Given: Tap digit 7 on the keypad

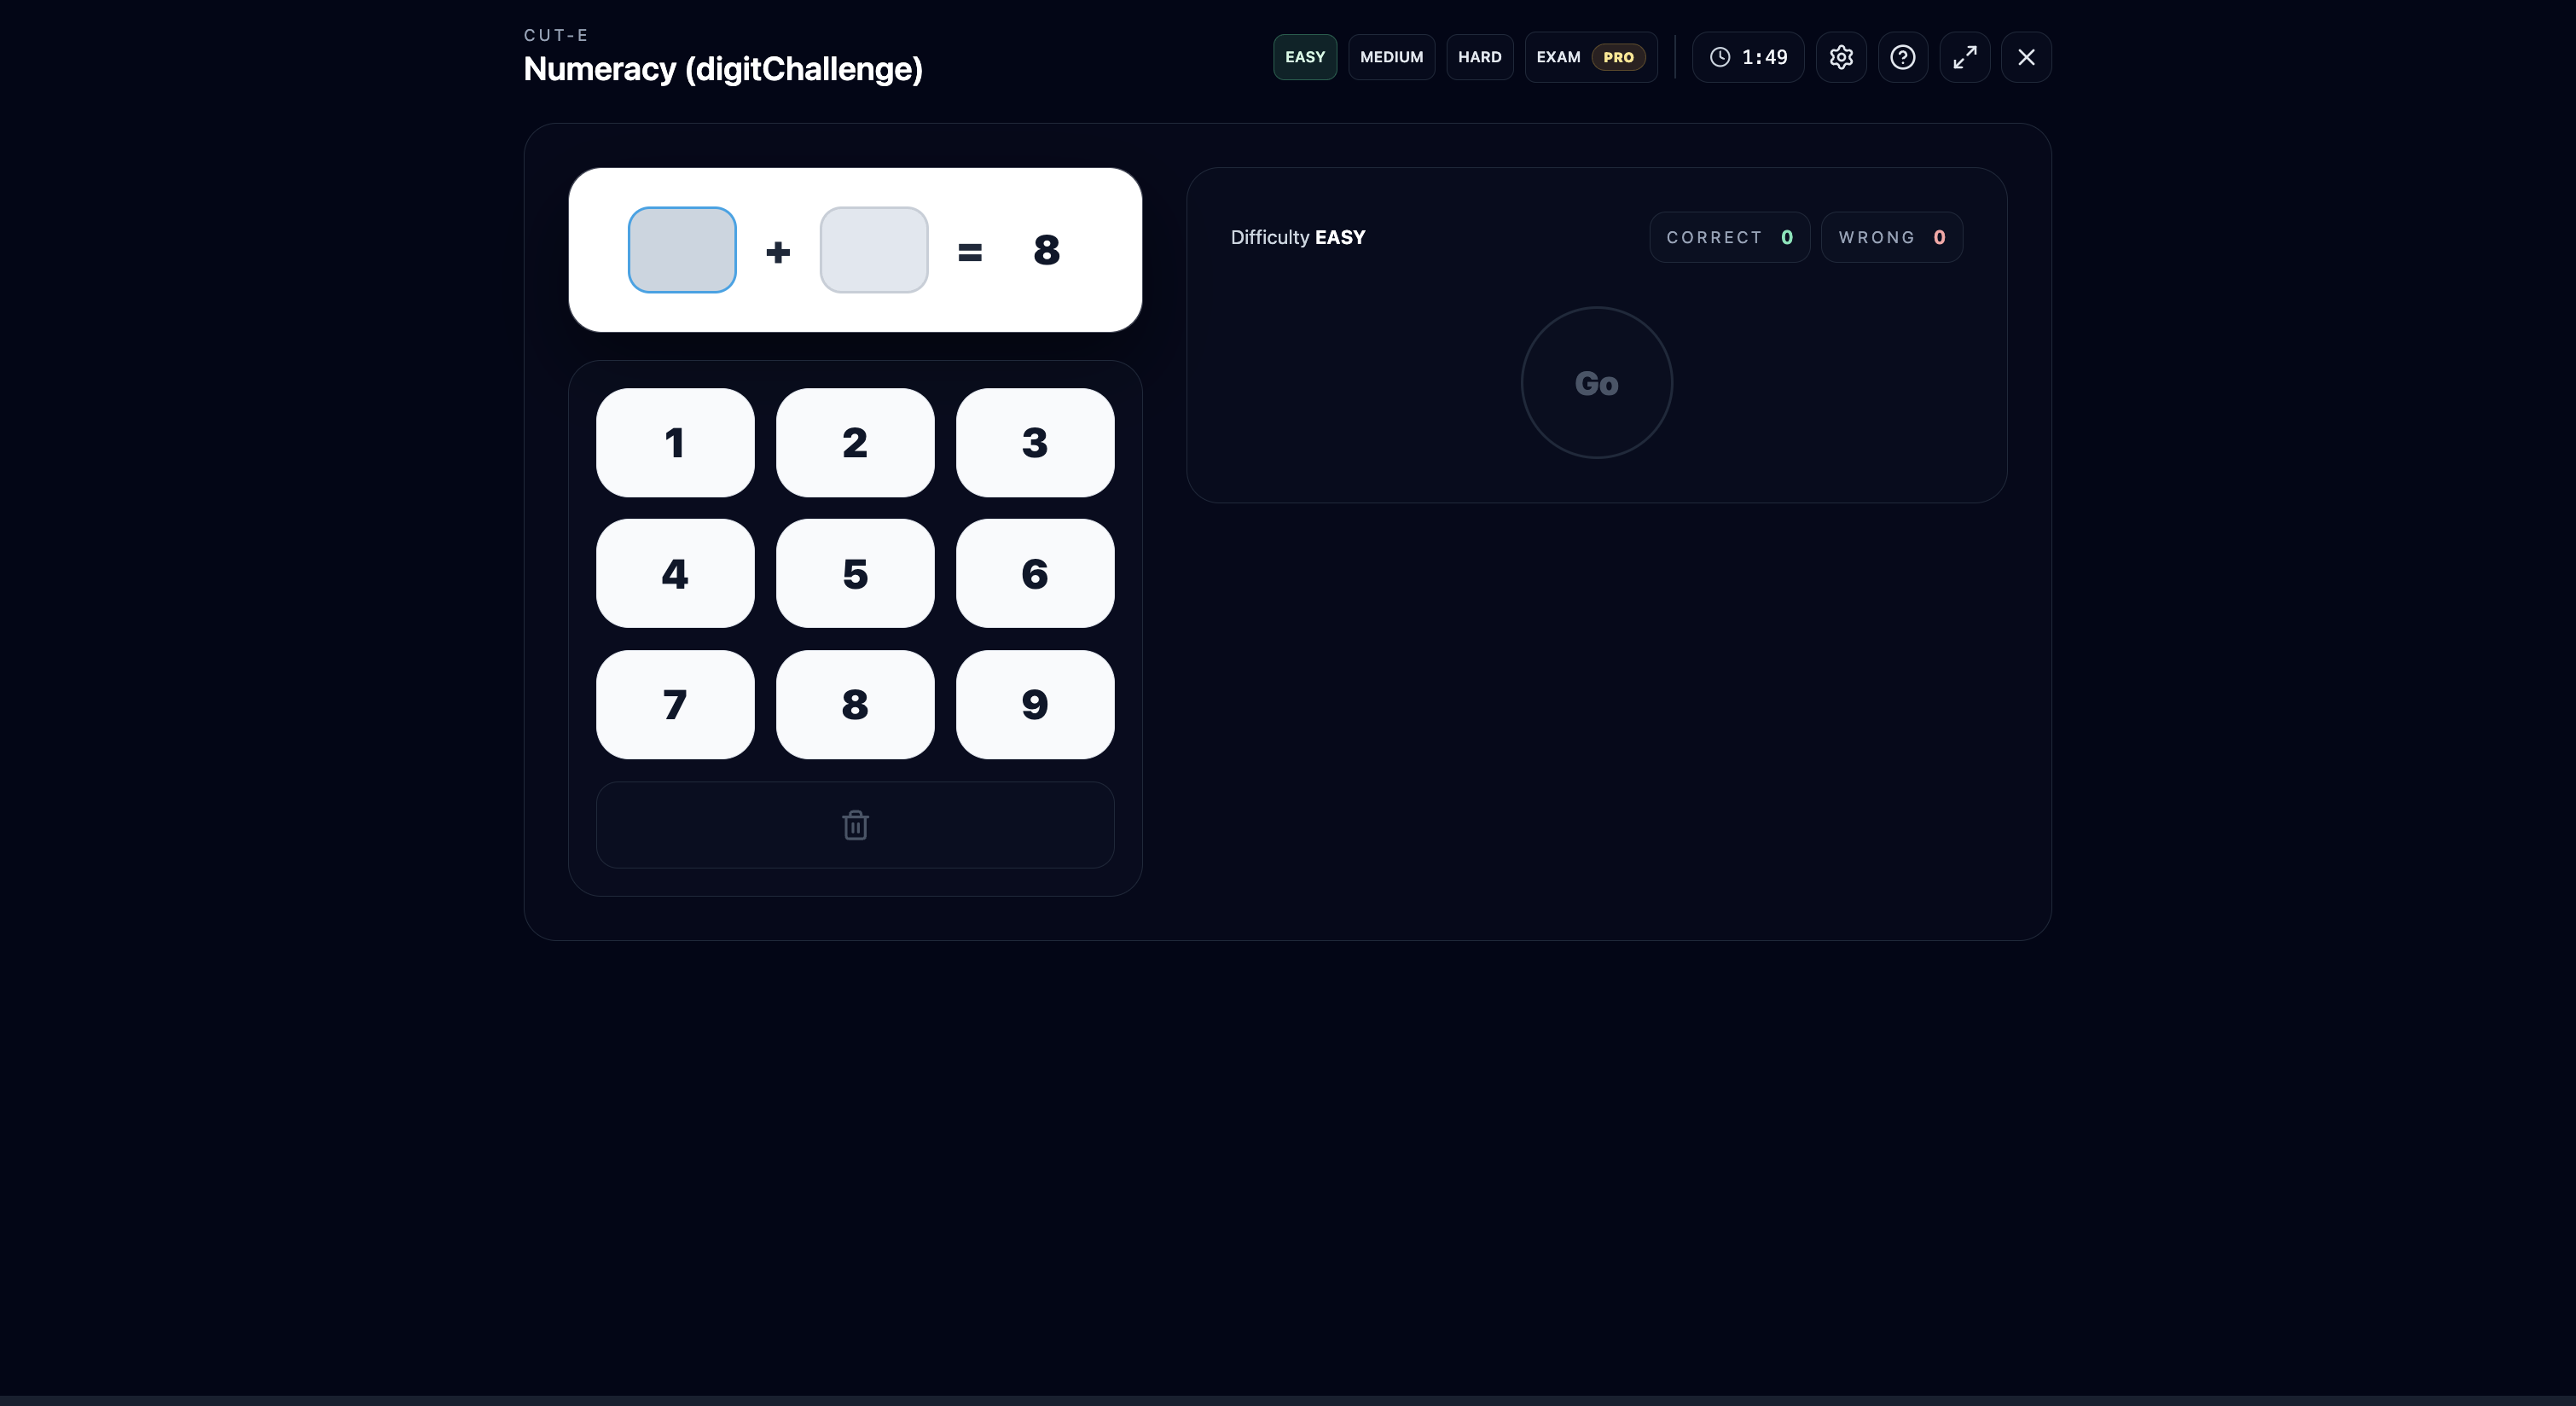Looking at the screenshot, I should [675, 705].
